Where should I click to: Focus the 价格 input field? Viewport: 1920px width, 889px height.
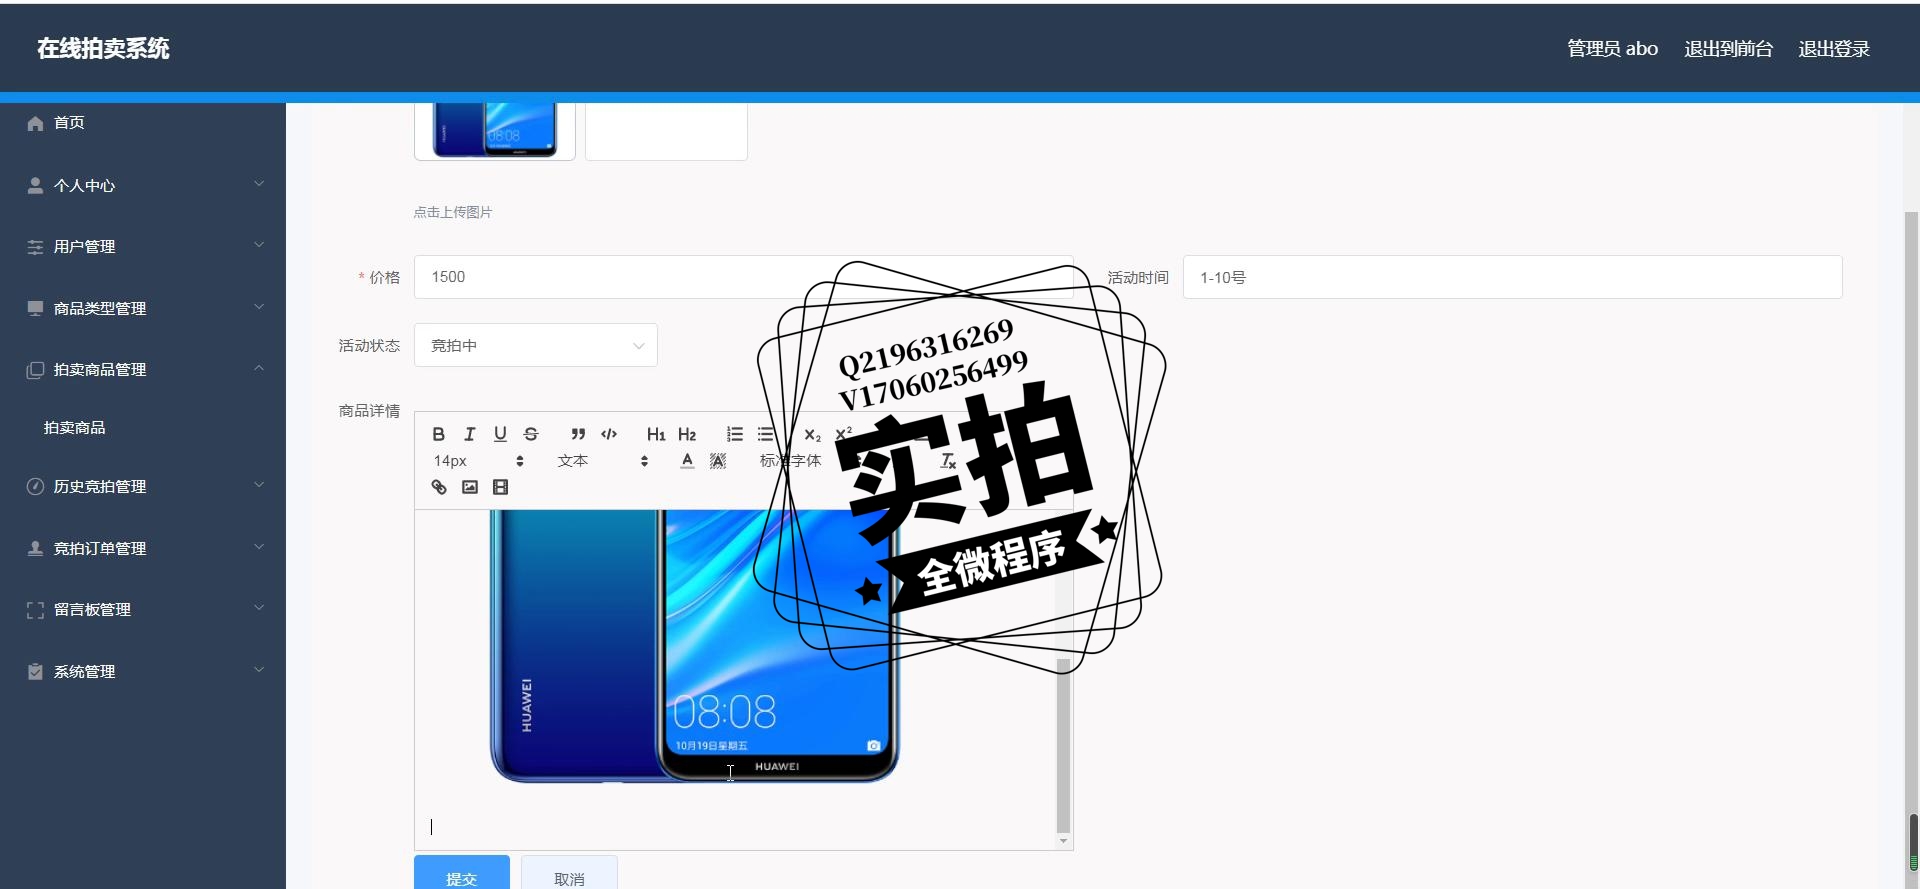[x=744, y=277]
